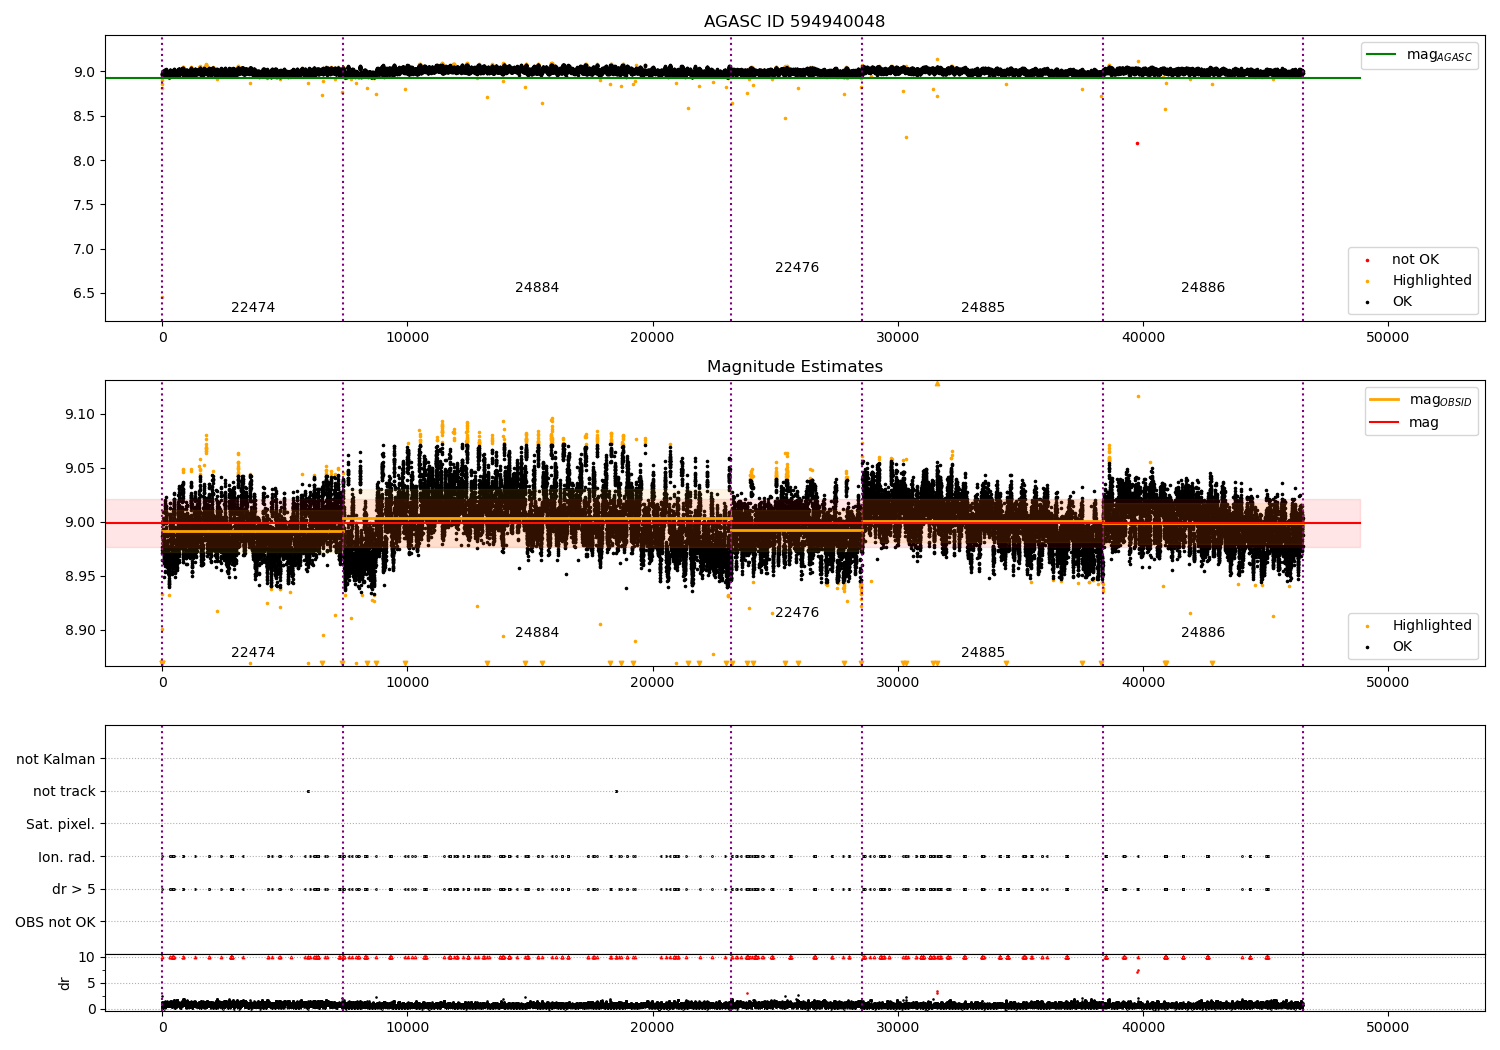Click the '9.05' y-axis tick label
This screenshot has height=1050, width=1500.
(79, 468)
